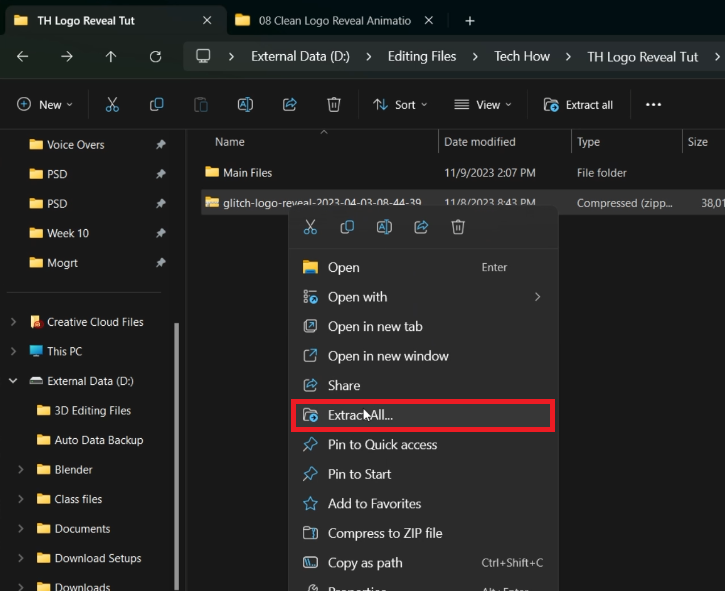The width and height of the screenshot is (725, 591).
Task: Choose Compress to ZIP file
Action: tap(385, 533)
